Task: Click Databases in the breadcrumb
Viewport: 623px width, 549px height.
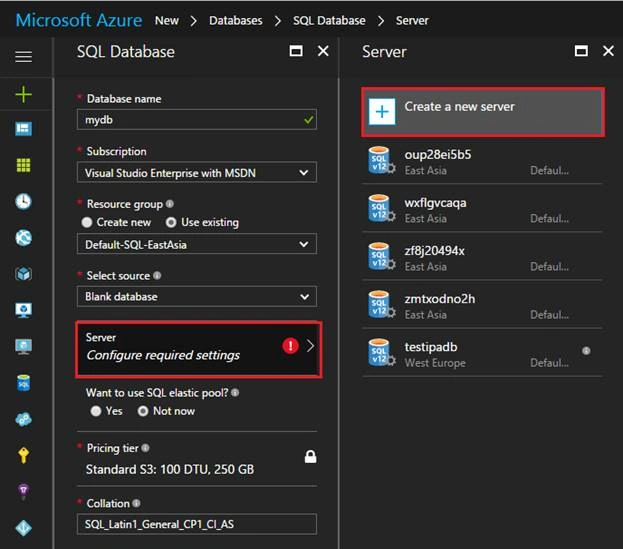Action: pyautogui.click(x=236, y=20)
